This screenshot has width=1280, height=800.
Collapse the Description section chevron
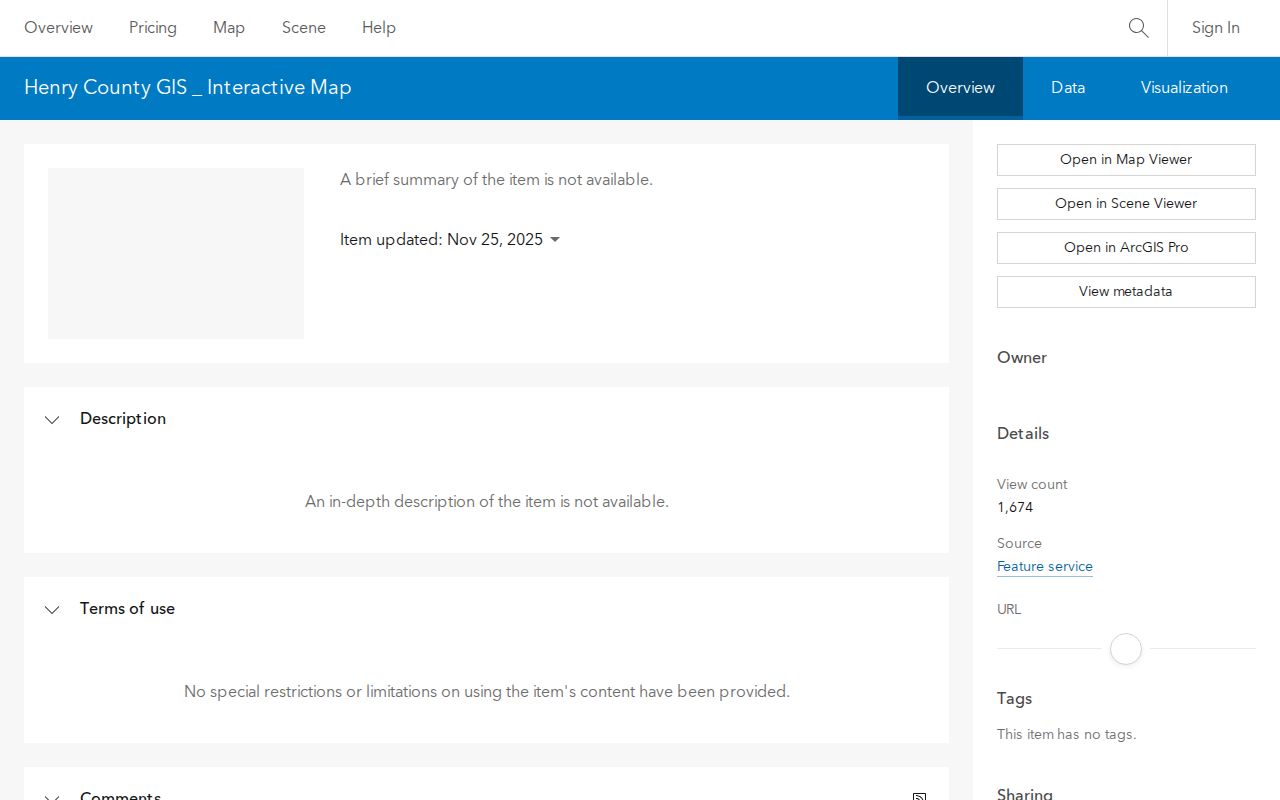[x=52, y=419]
